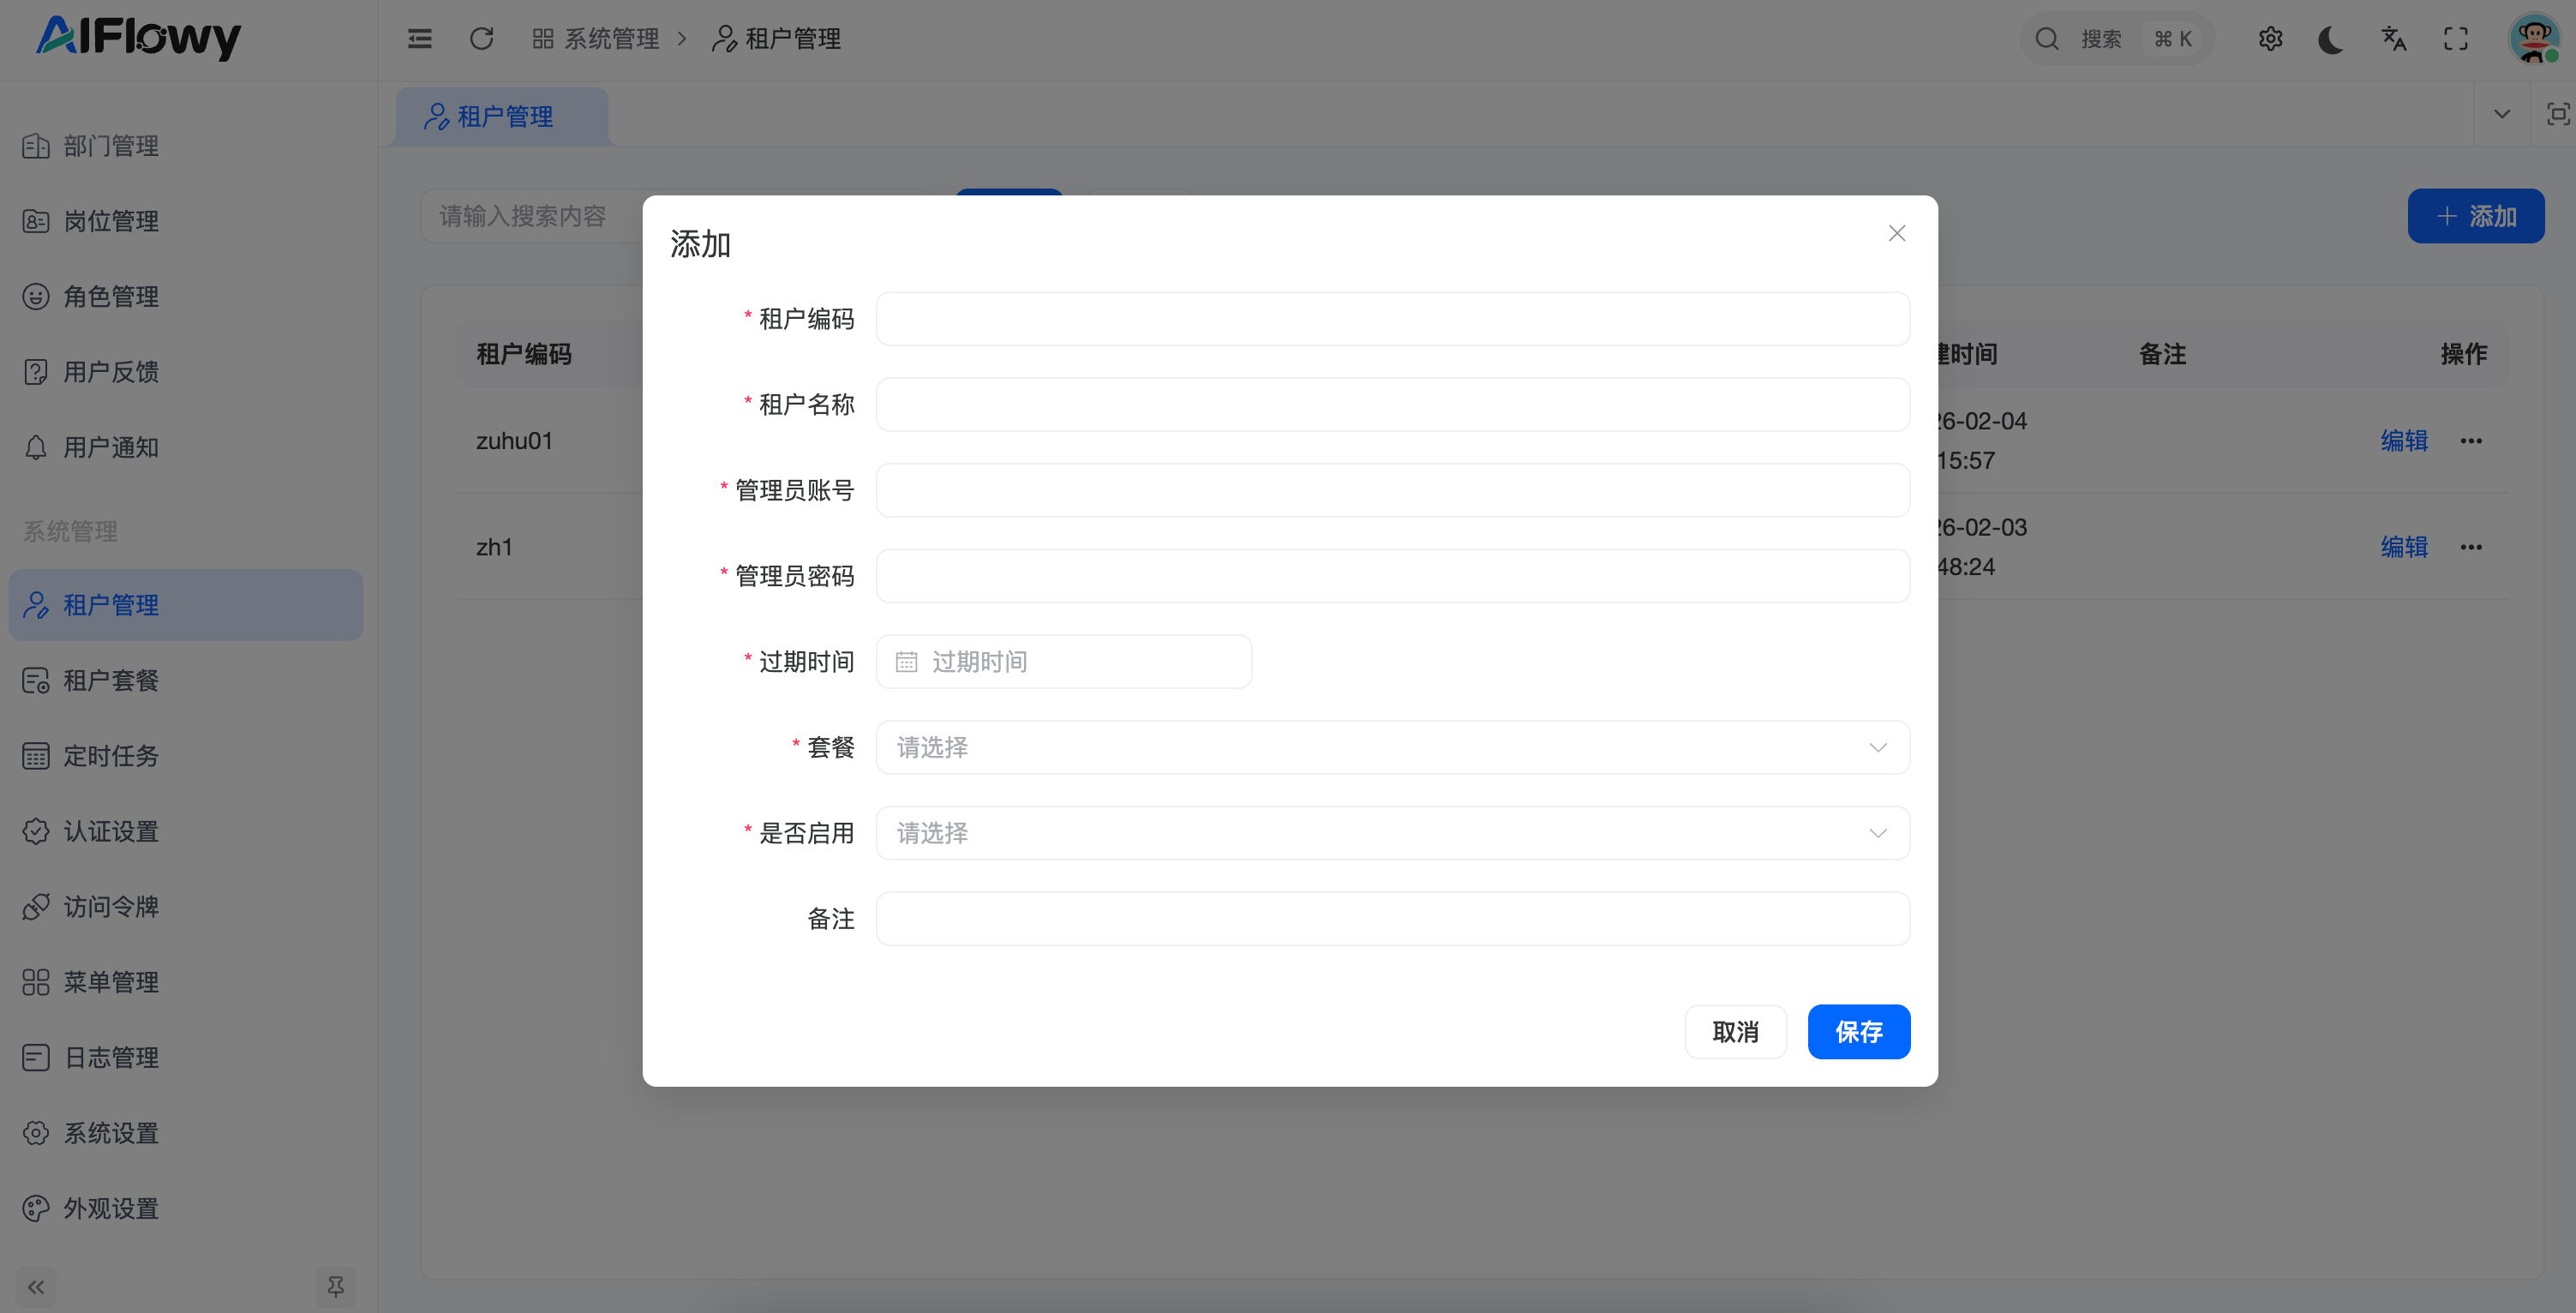Expand the tabs chevron dropdown at top right
Viewport: 2576px width, 1313px height.
[2502, 114]
